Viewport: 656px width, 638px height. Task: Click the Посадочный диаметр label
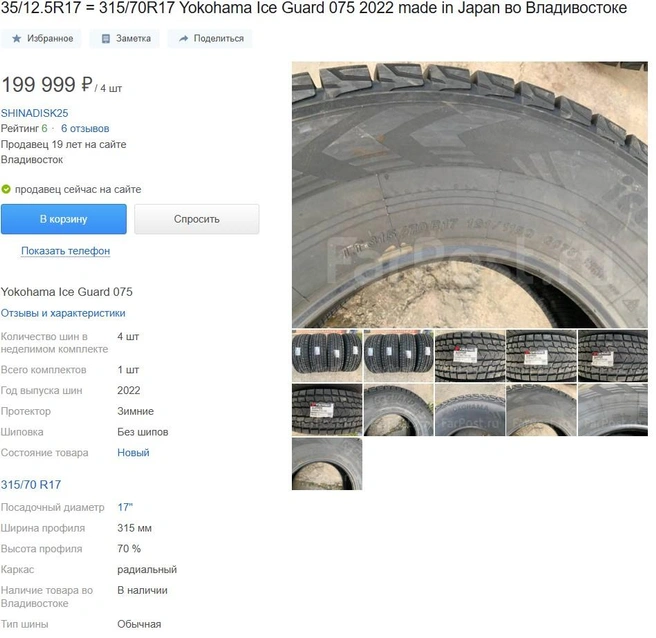tap(52, 507)
